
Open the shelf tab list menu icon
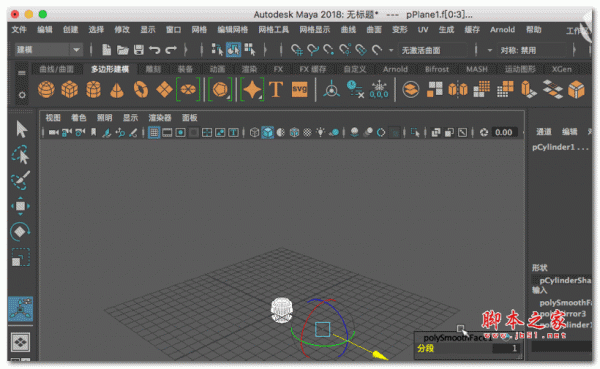click(22, 73)
